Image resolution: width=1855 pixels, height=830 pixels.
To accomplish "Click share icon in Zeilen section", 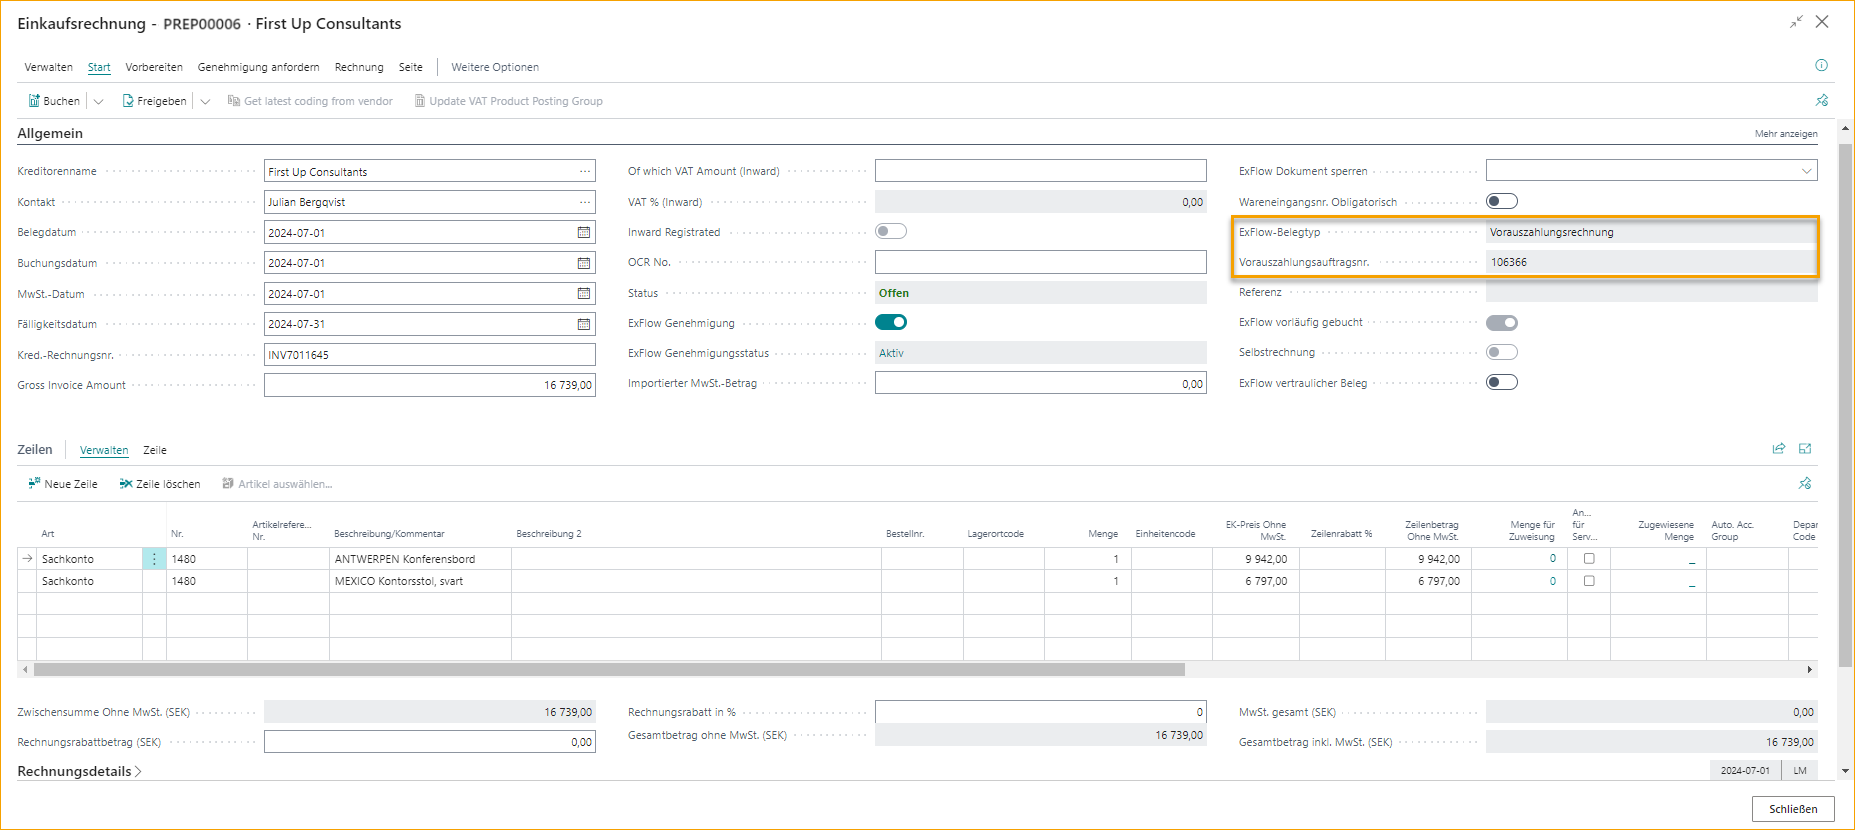I will coord(1779,449).
